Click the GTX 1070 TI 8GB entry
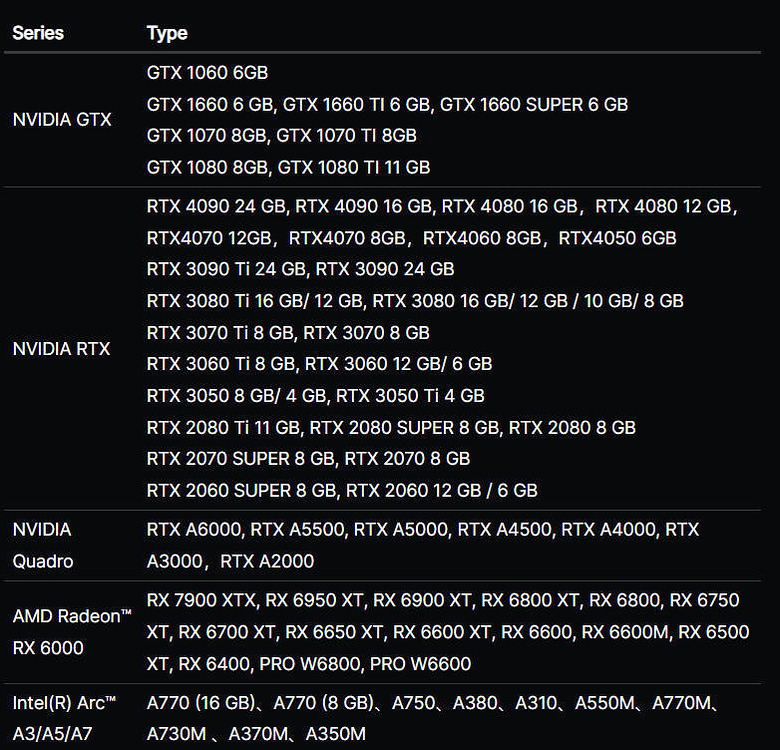Viewport: 780px width, 750px height. pos(346,135)
